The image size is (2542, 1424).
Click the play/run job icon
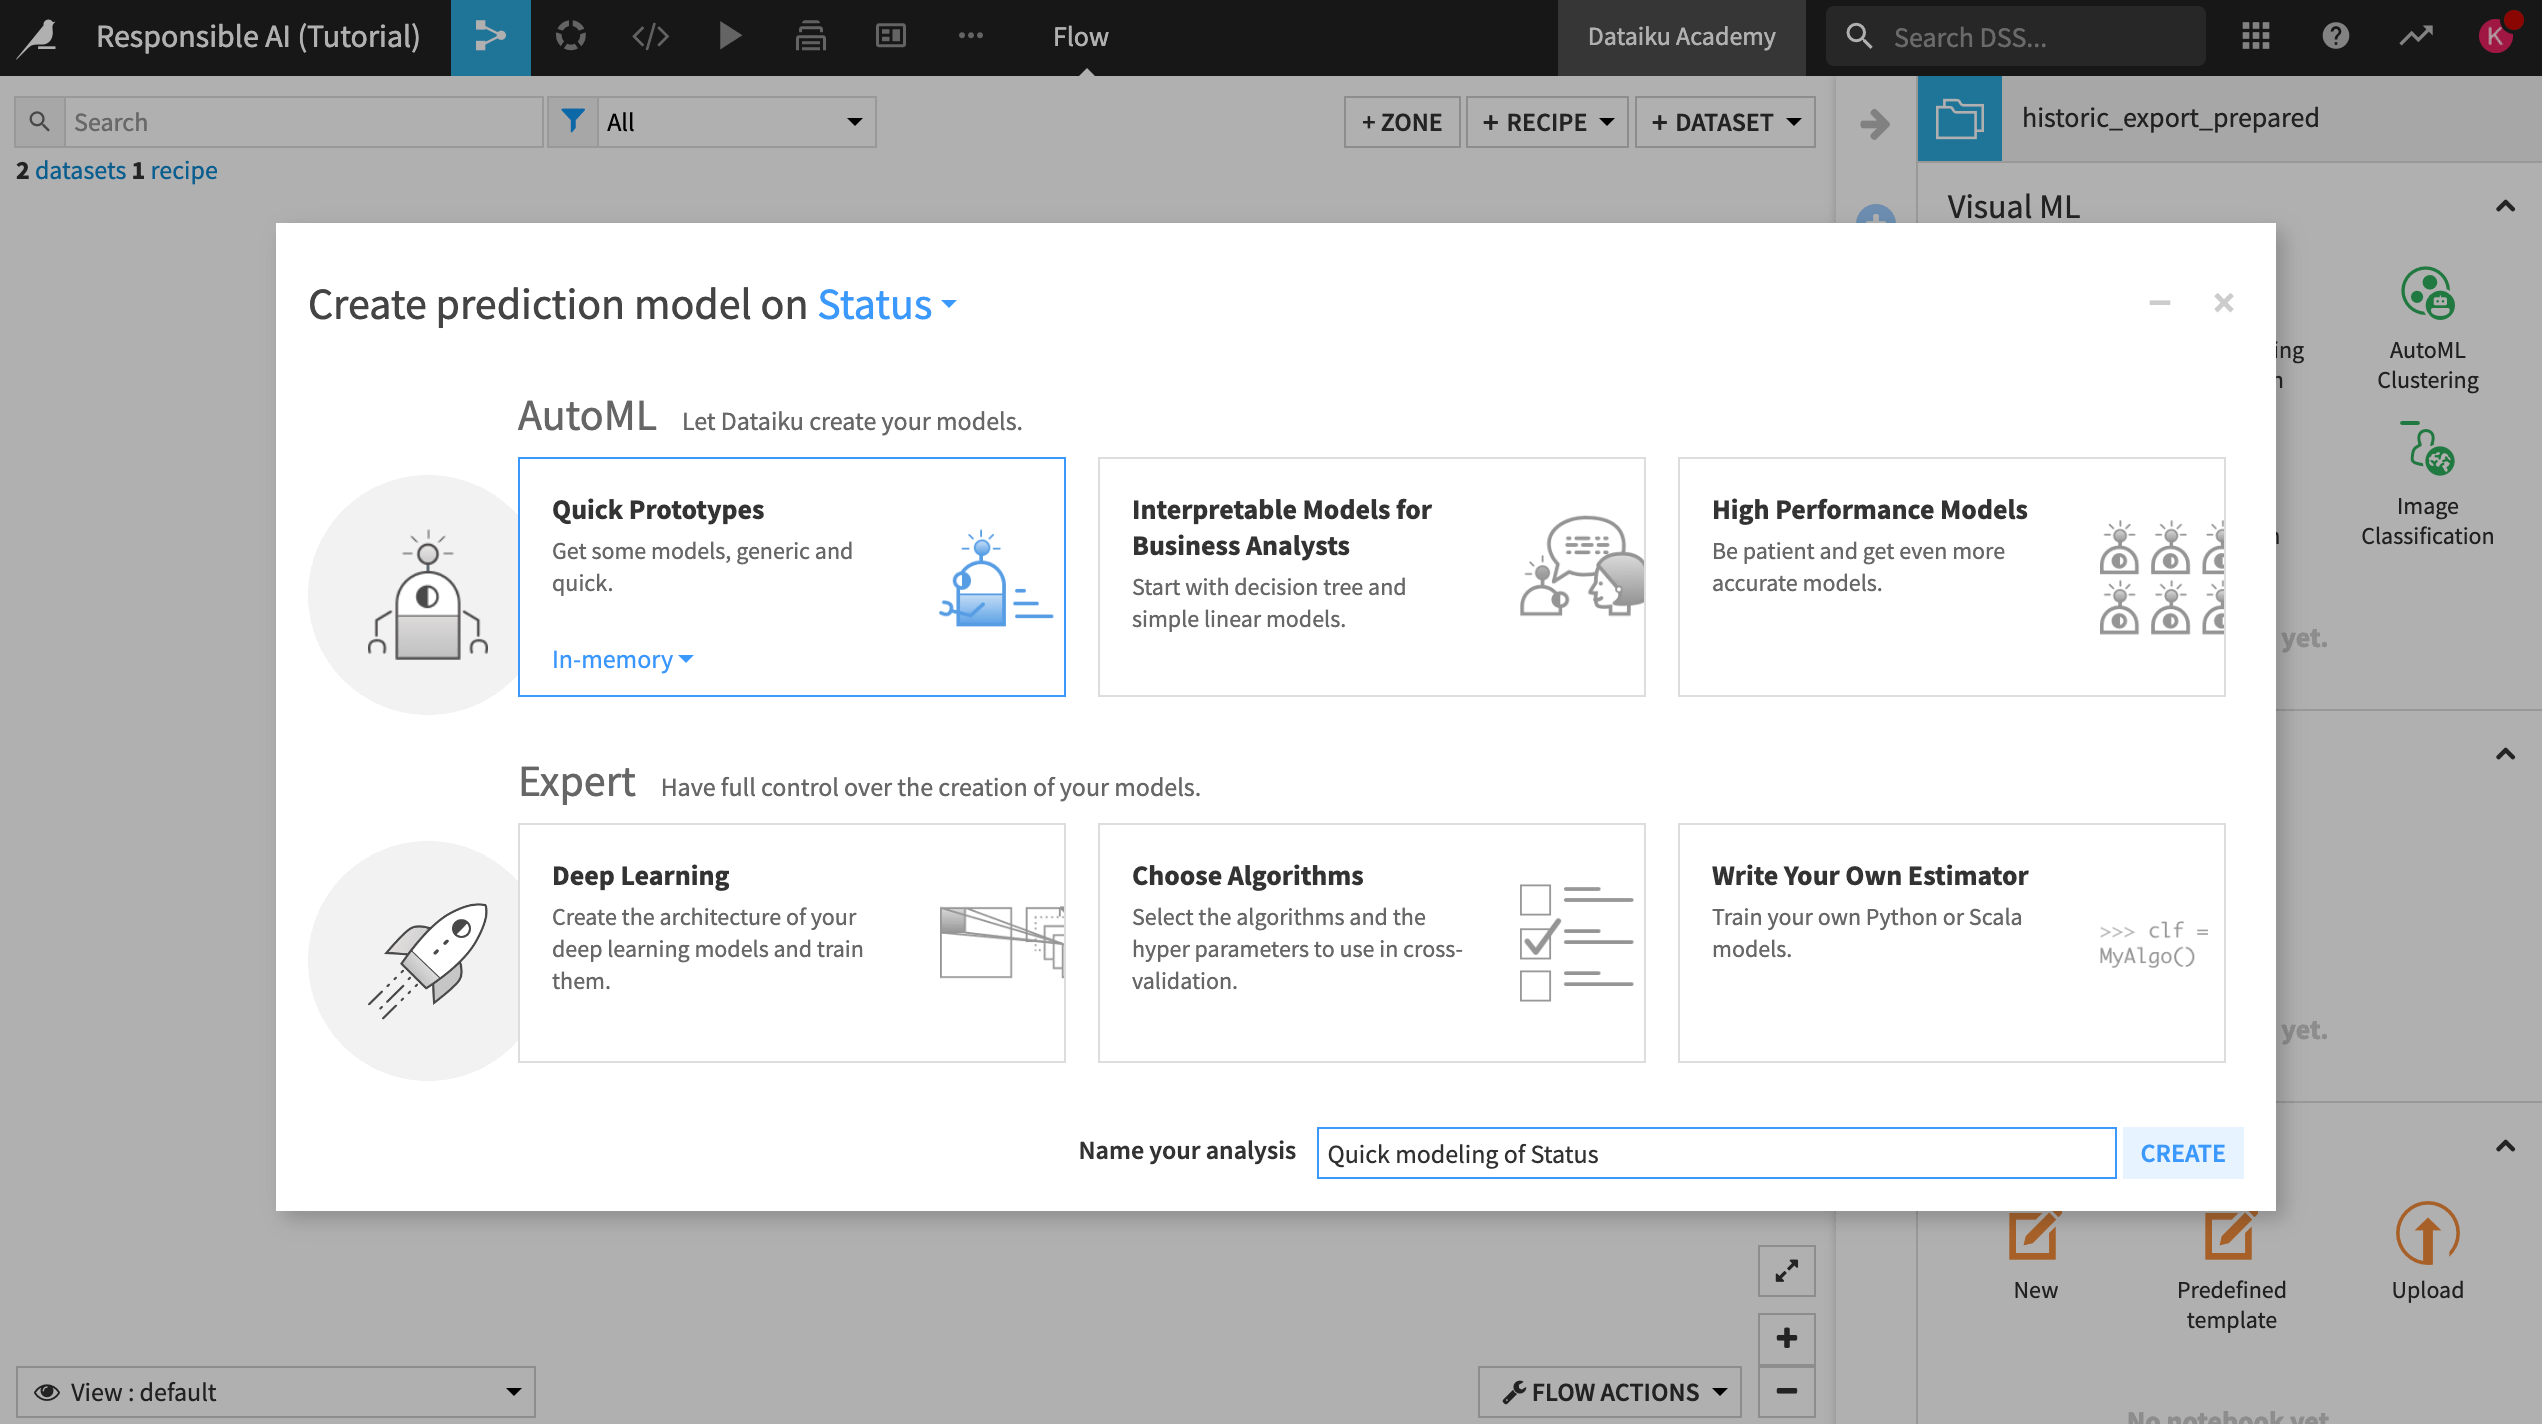click(x=728, y=35)
